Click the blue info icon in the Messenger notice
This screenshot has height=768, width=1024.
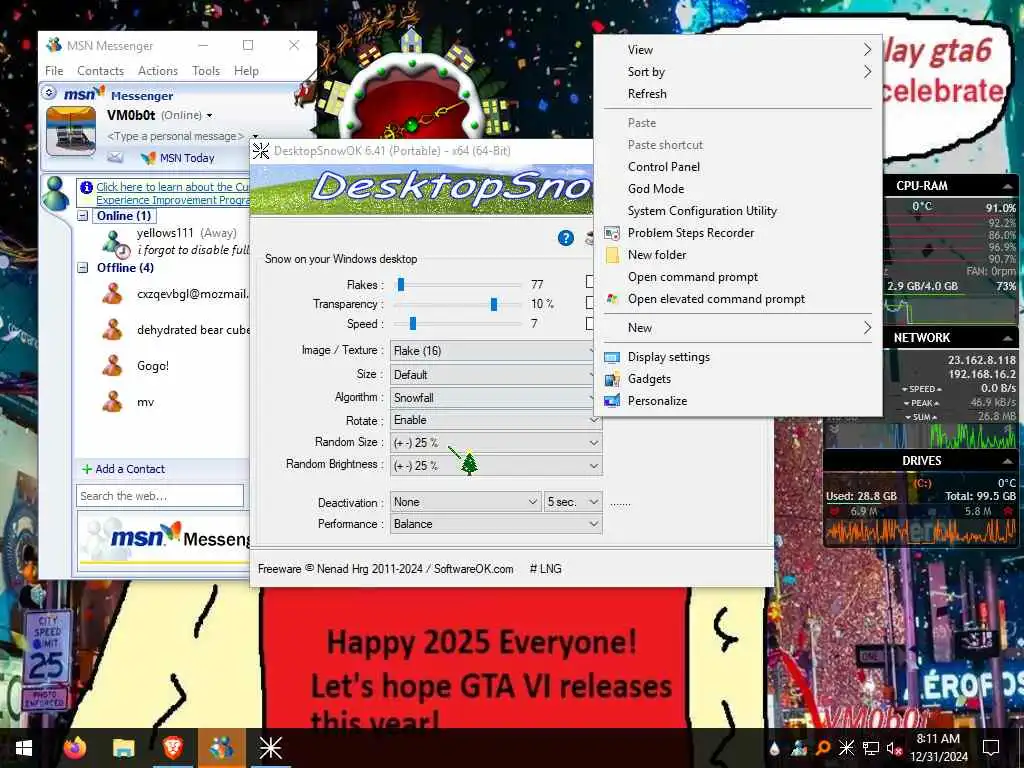86,187
